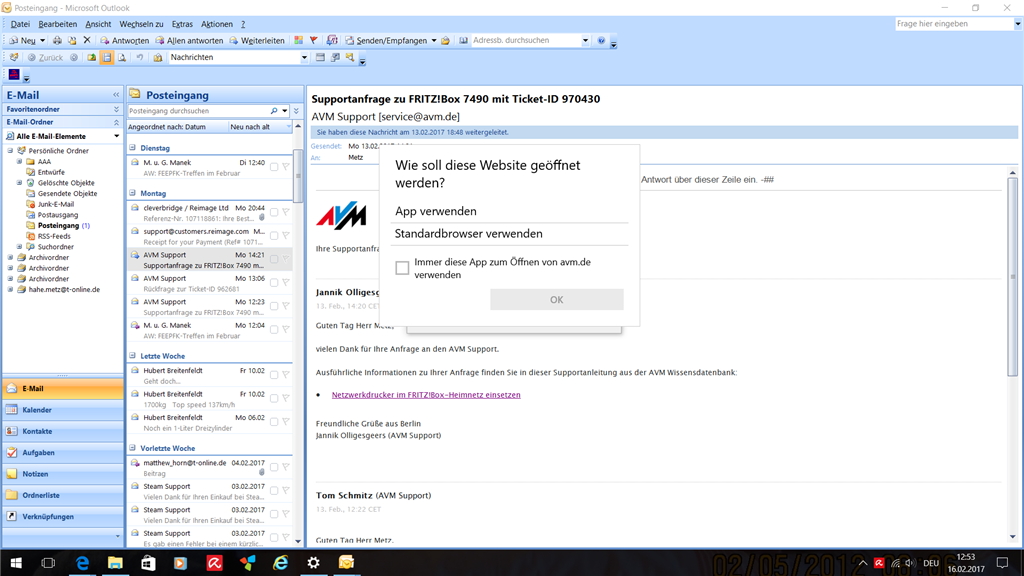Click the colored categorize squares icon
The image size is (1024, 576).
tap(298, 40)
